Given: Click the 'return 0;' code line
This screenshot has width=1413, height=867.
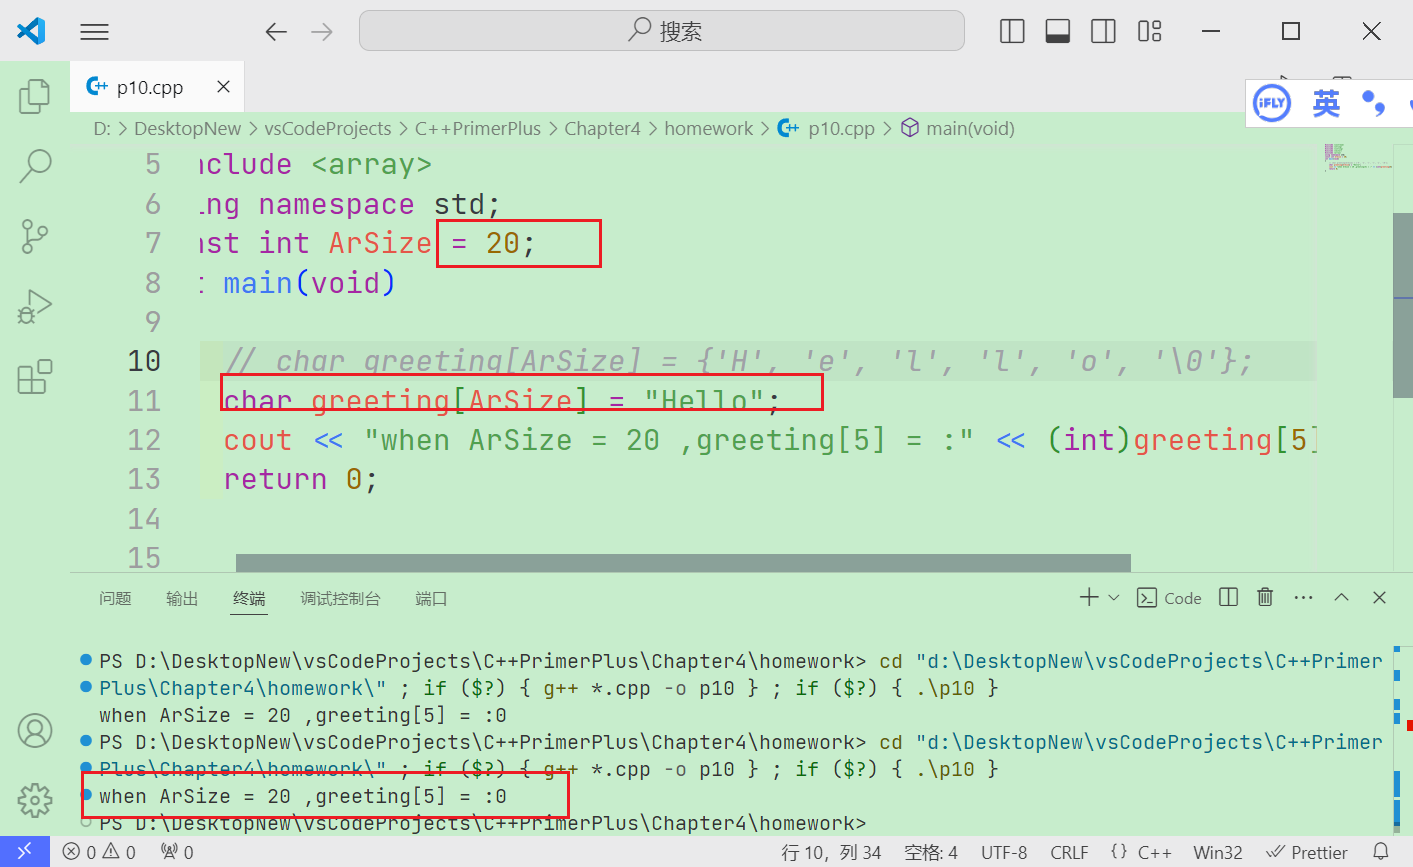Looking at the screenshot, I should (x=300, y=479).
